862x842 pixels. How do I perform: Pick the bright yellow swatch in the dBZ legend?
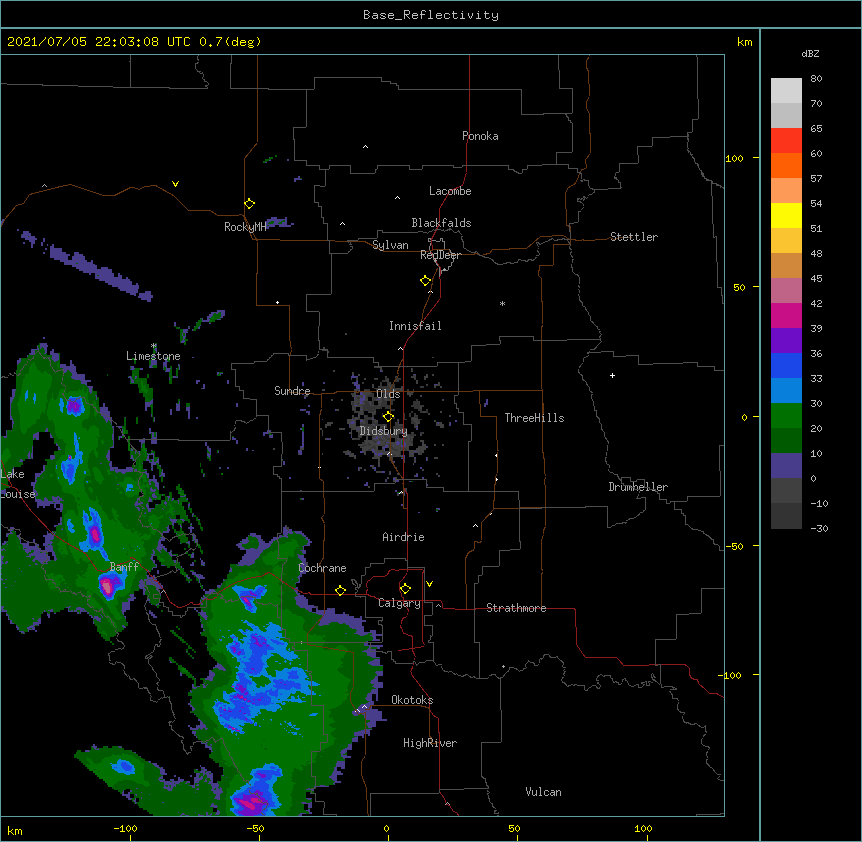point(786,215)
